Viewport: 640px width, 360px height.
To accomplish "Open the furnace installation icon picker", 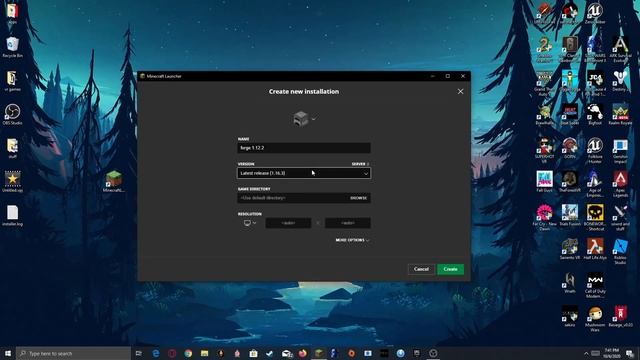I will tap(304, 119).
